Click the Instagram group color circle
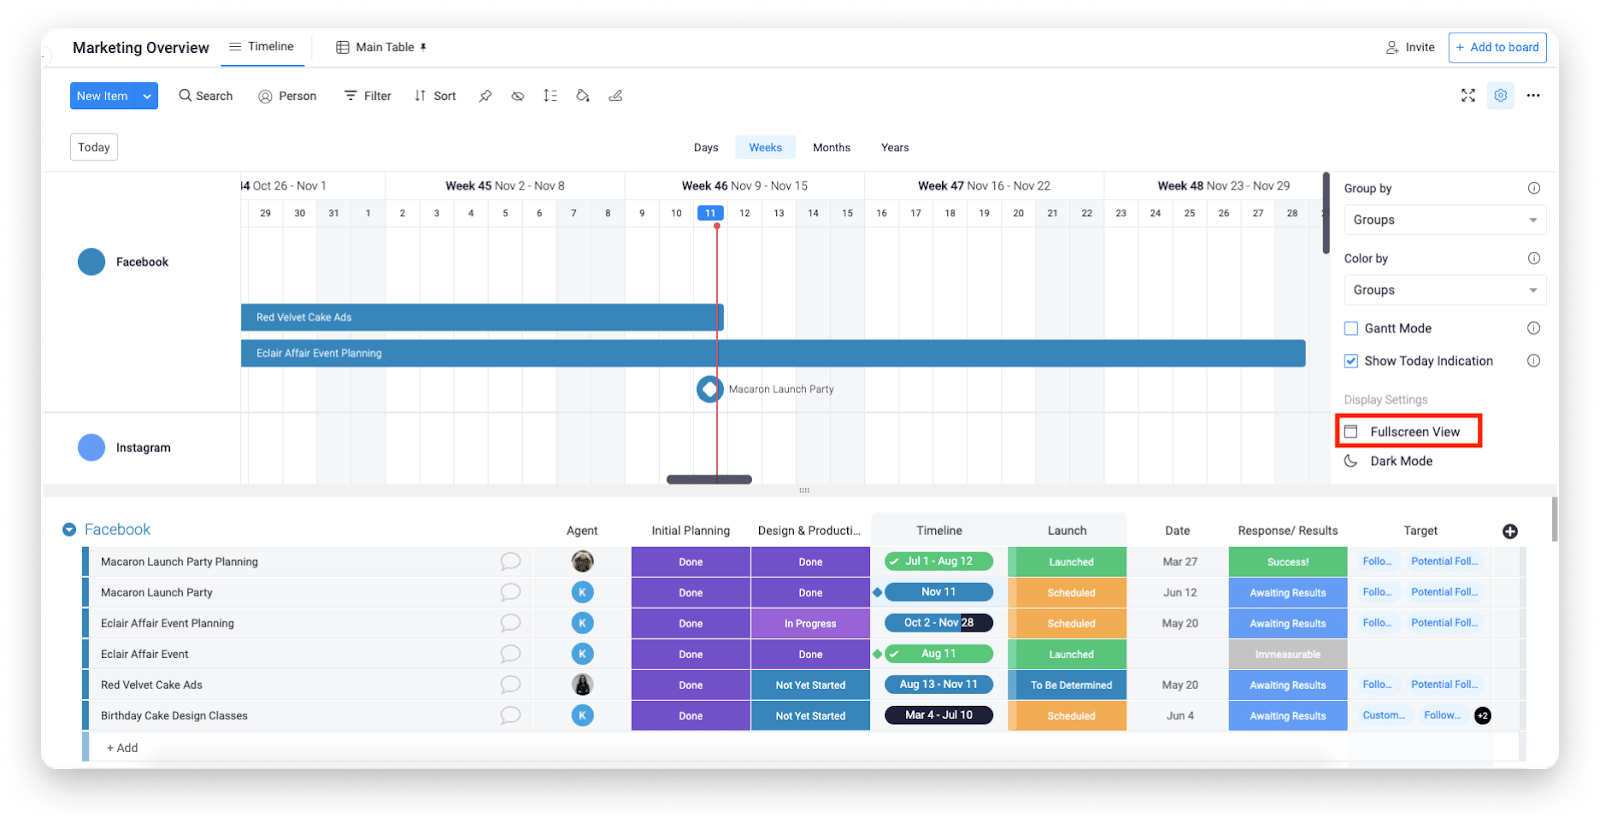This screenshot has height=823, width=1600. point(91,448)
